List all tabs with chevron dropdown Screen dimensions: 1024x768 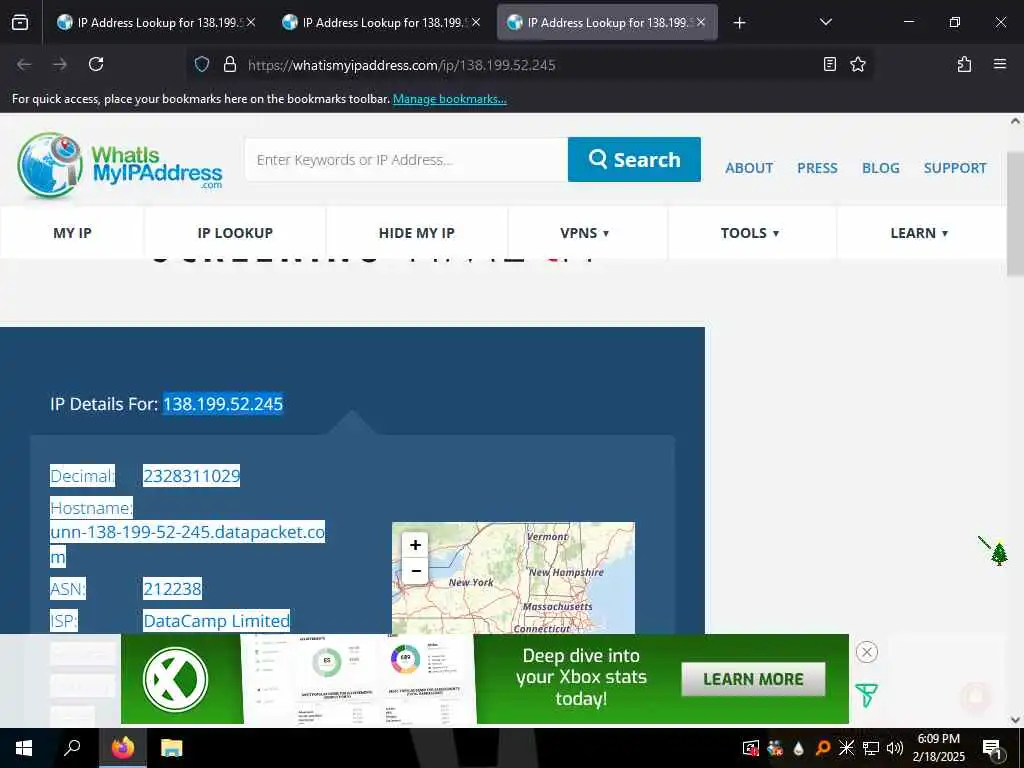point(825,22)
